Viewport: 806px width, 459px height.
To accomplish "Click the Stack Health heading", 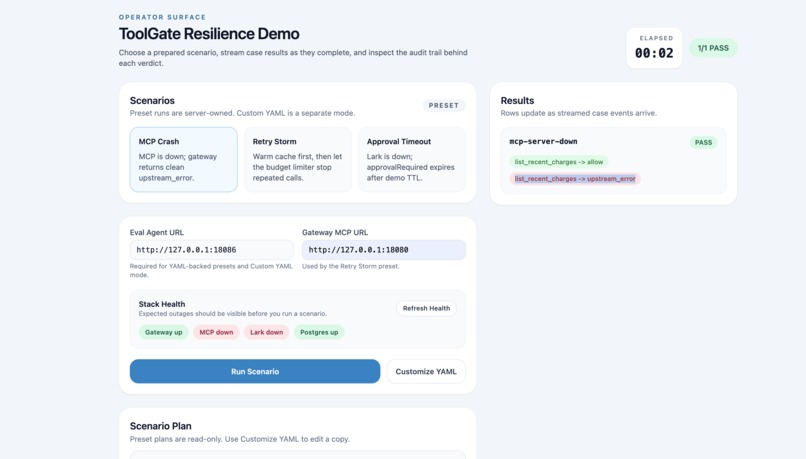I will pyautogui.click(x=162, y=304).
